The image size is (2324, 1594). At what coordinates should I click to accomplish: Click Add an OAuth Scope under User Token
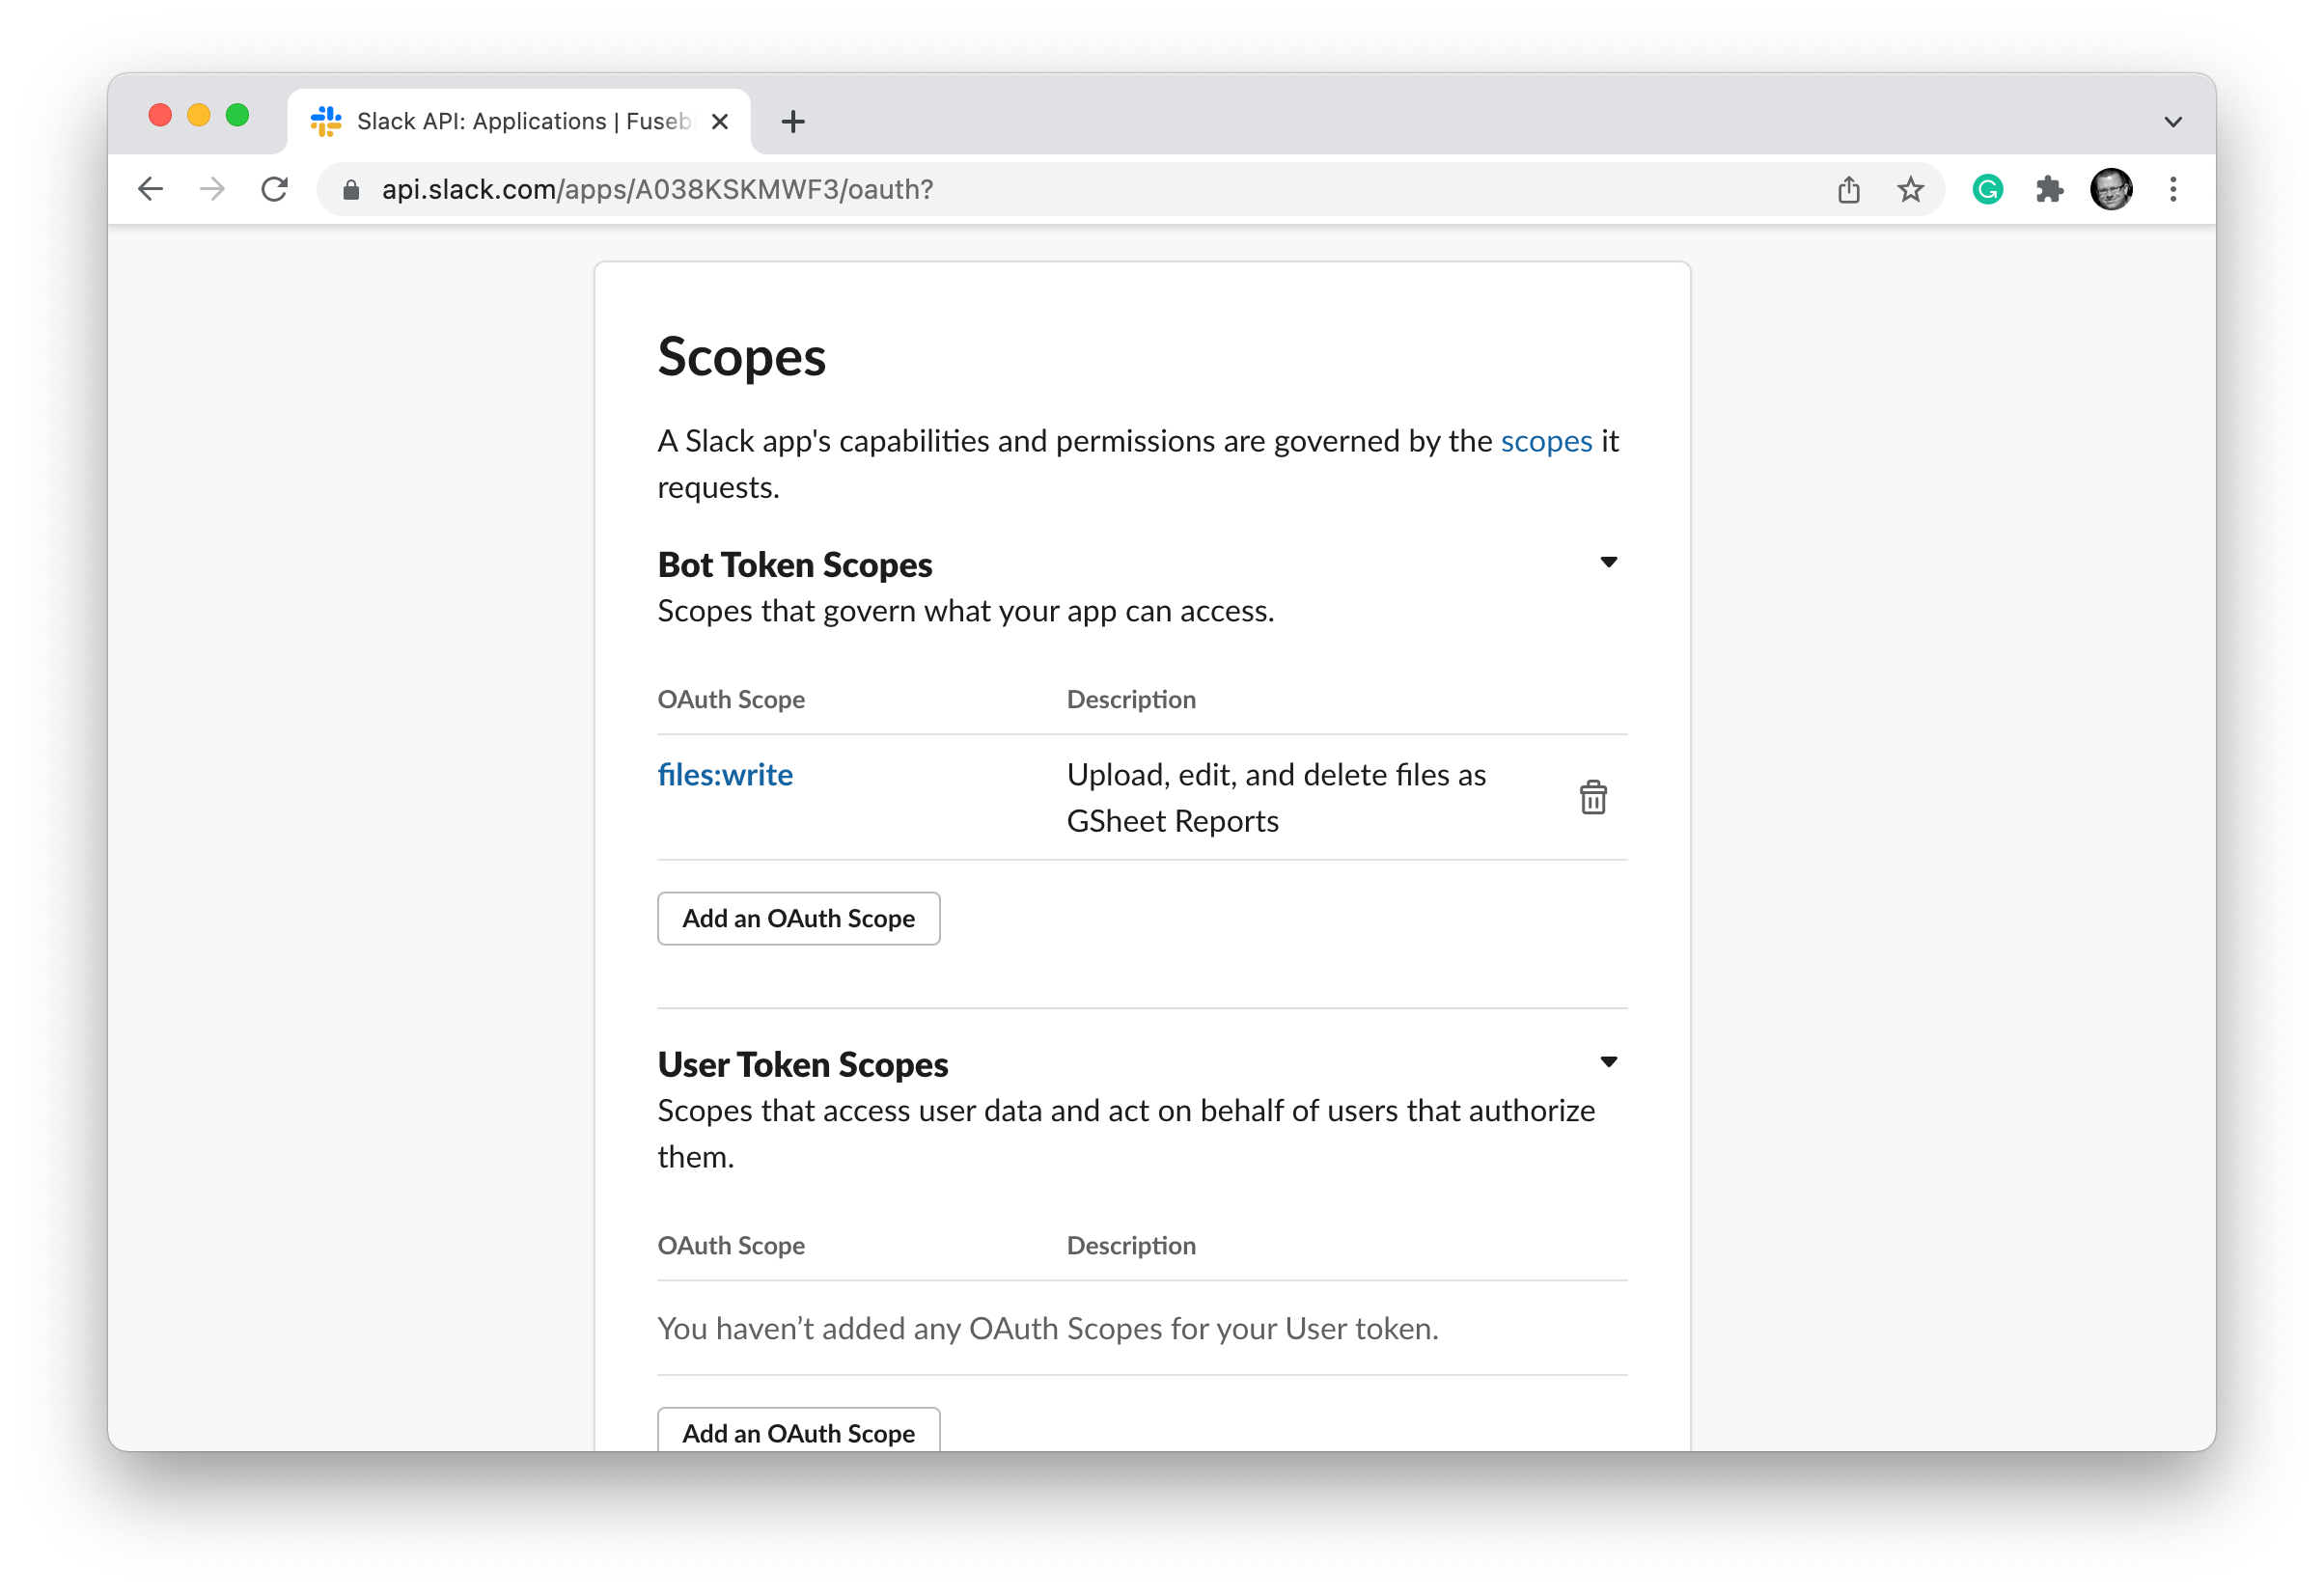point(798,1432)
